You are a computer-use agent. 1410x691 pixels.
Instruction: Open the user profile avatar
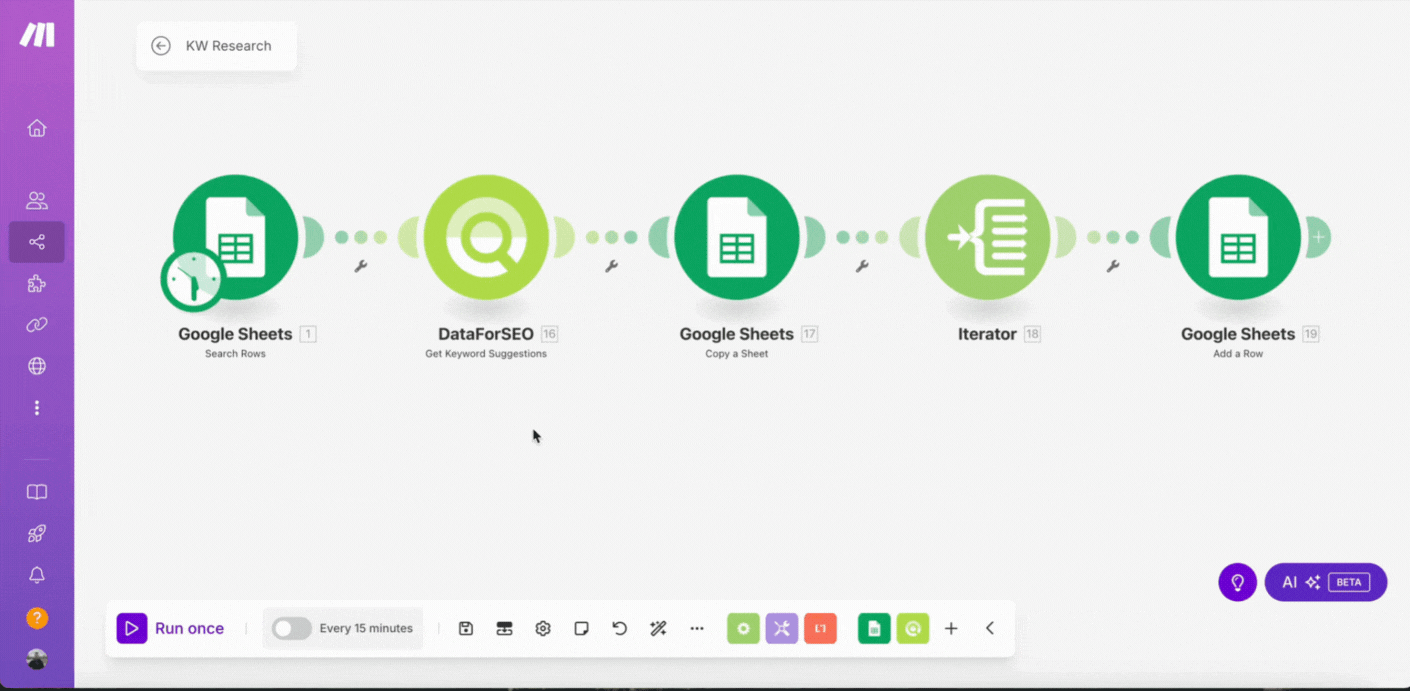pyautogui.click(x=37, y=659)
